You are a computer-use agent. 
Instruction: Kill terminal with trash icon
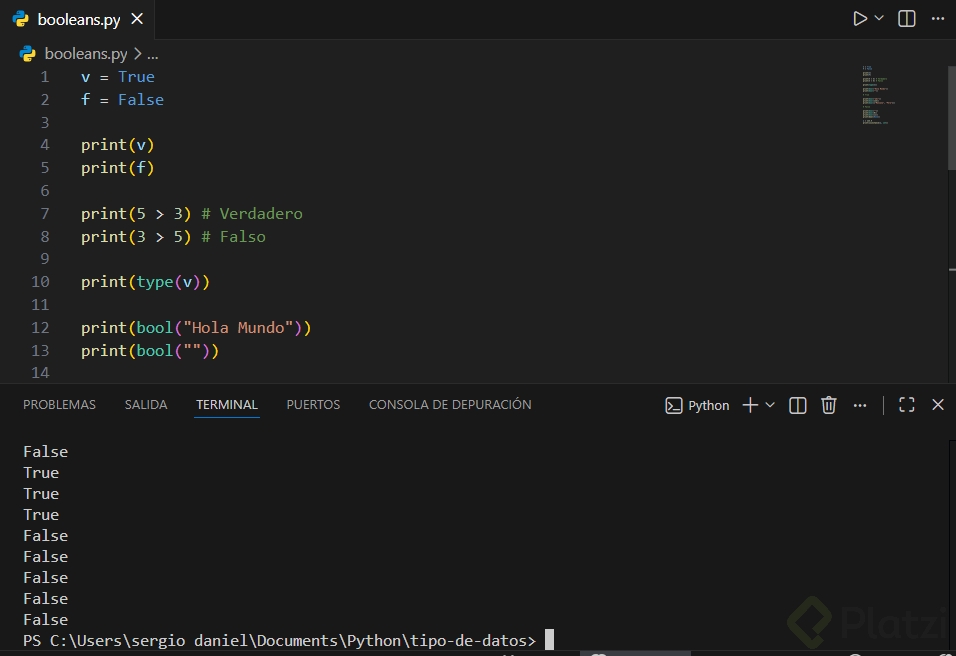(x=829, y=405)
